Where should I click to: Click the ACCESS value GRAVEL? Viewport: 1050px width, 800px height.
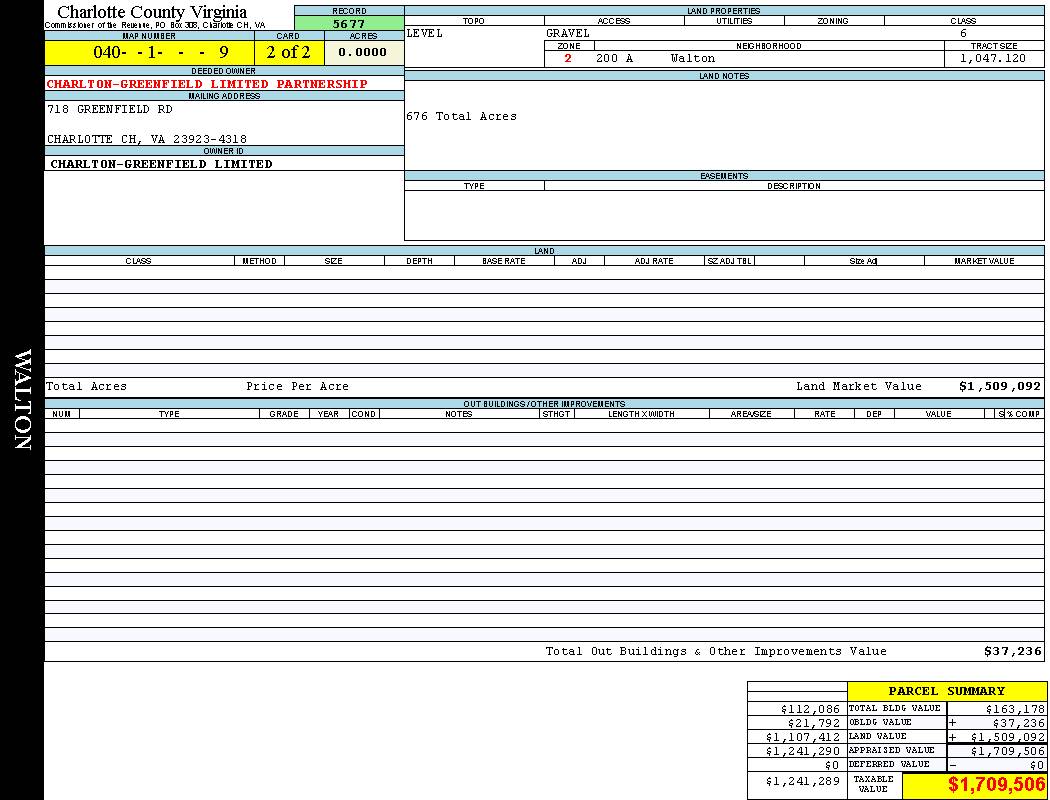click(568, 33)
